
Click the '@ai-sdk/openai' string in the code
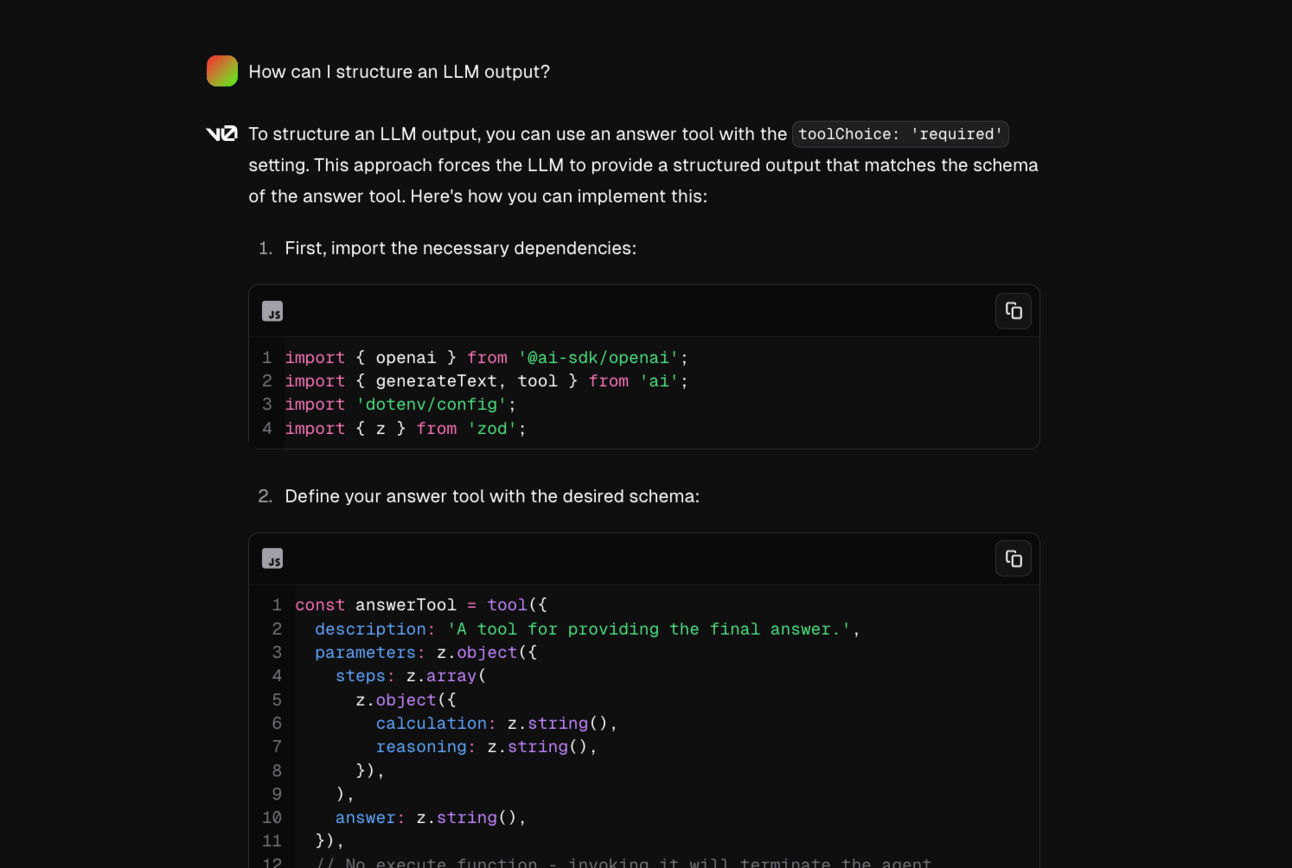pyautogui.click(x=598, y=358)
